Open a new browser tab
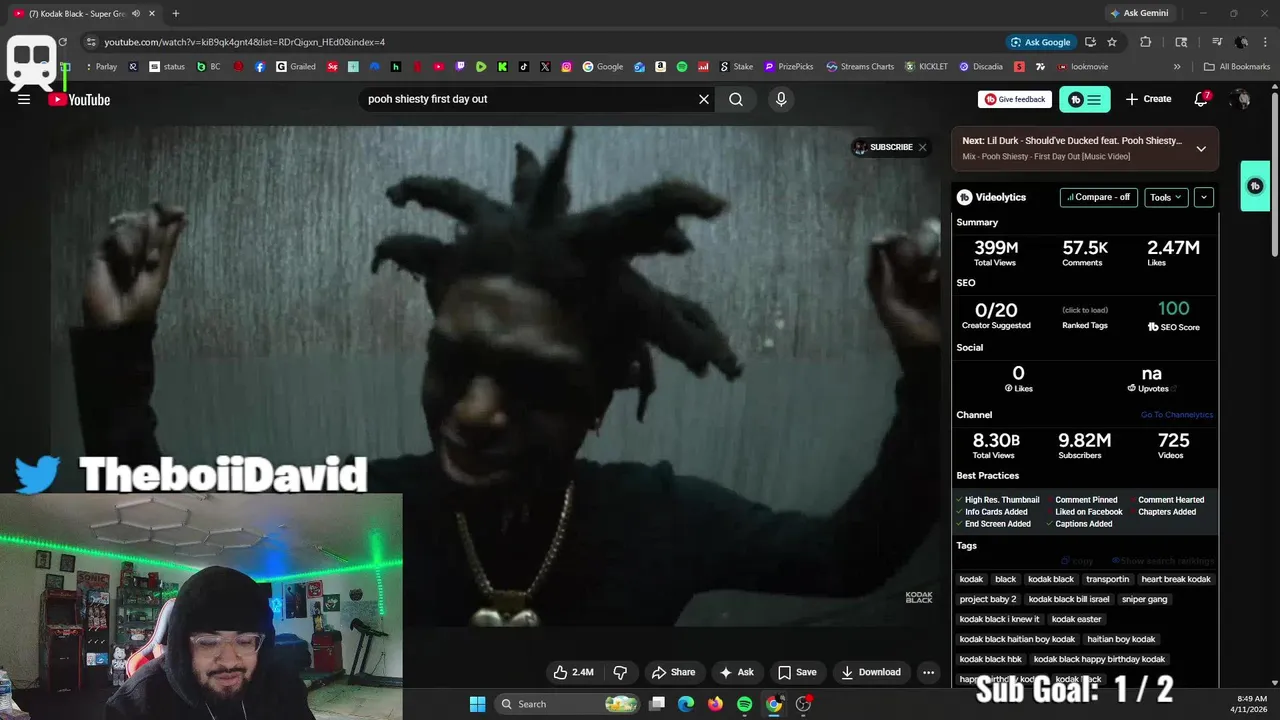The width and height of the screenshot is (1280, 720). coord(176,13)
